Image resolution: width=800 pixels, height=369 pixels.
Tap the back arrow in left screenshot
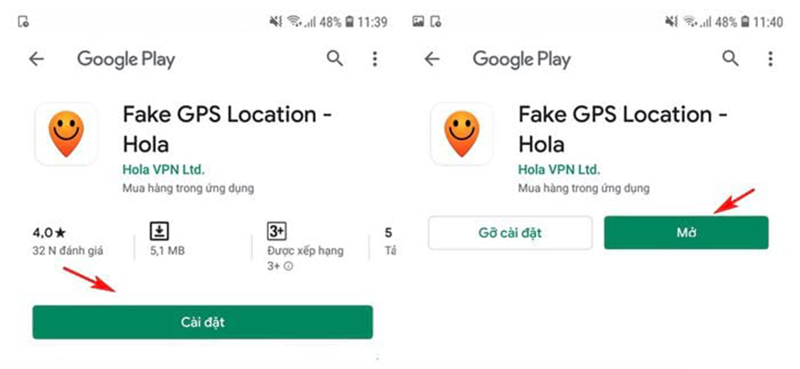tap(36, 59)
